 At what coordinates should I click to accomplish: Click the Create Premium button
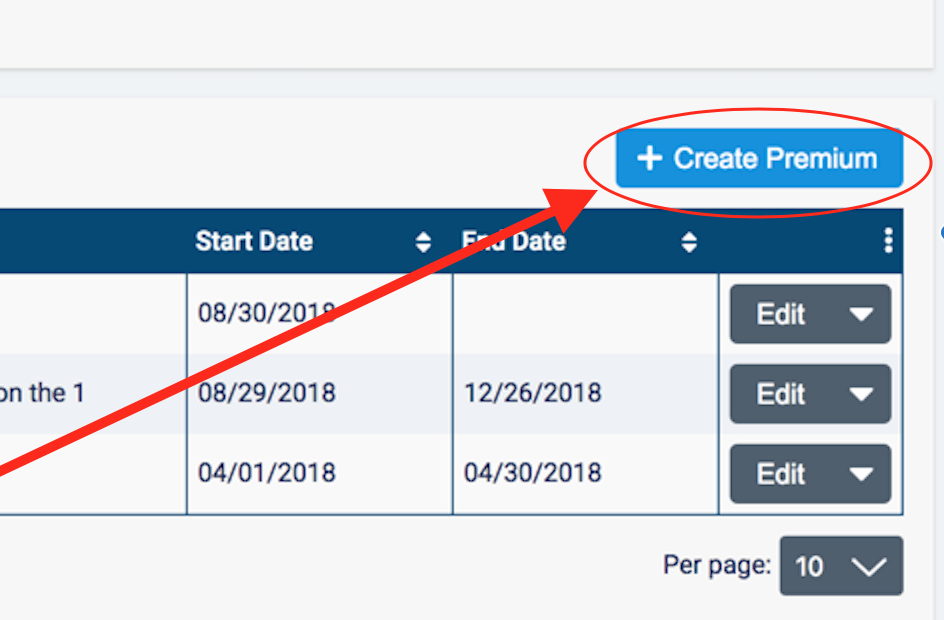(x=760, y=158)
